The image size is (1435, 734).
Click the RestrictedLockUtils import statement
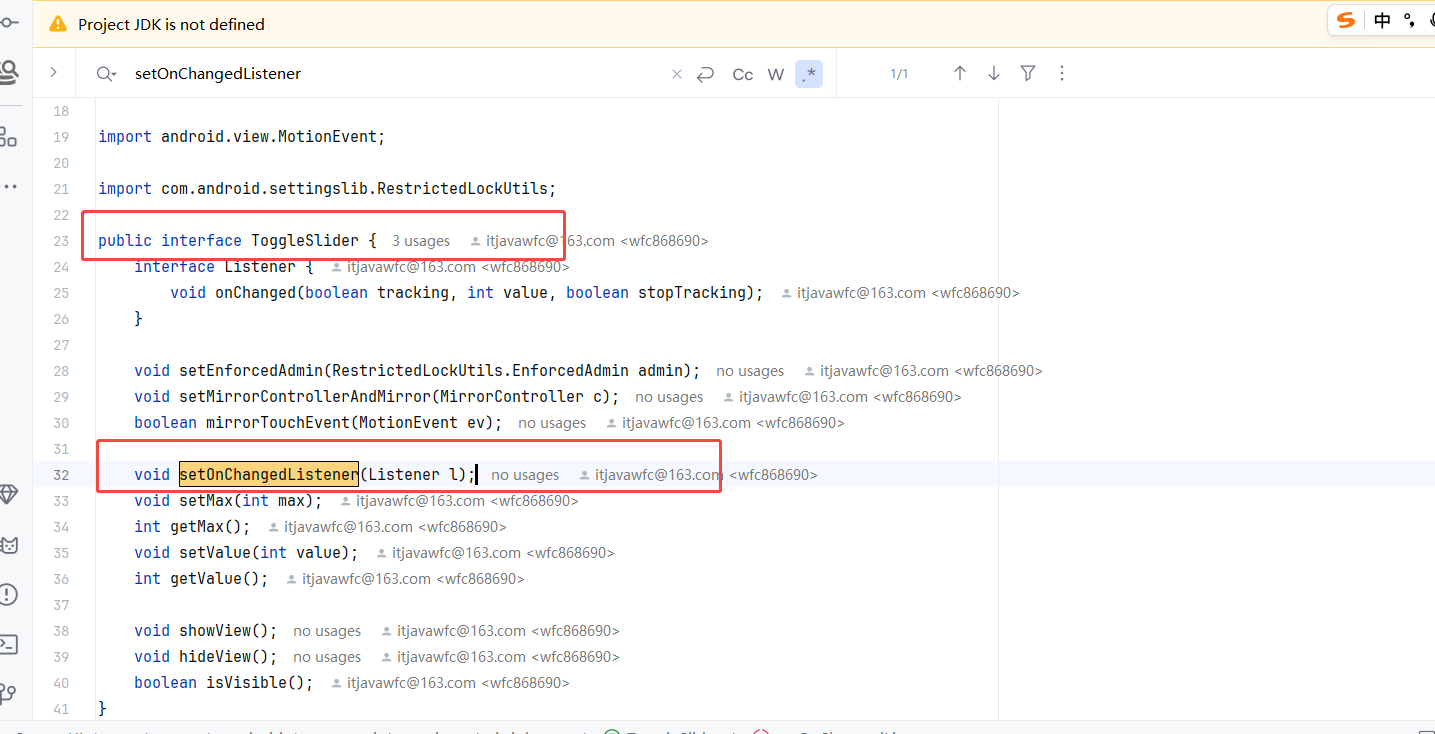(327, 188)
